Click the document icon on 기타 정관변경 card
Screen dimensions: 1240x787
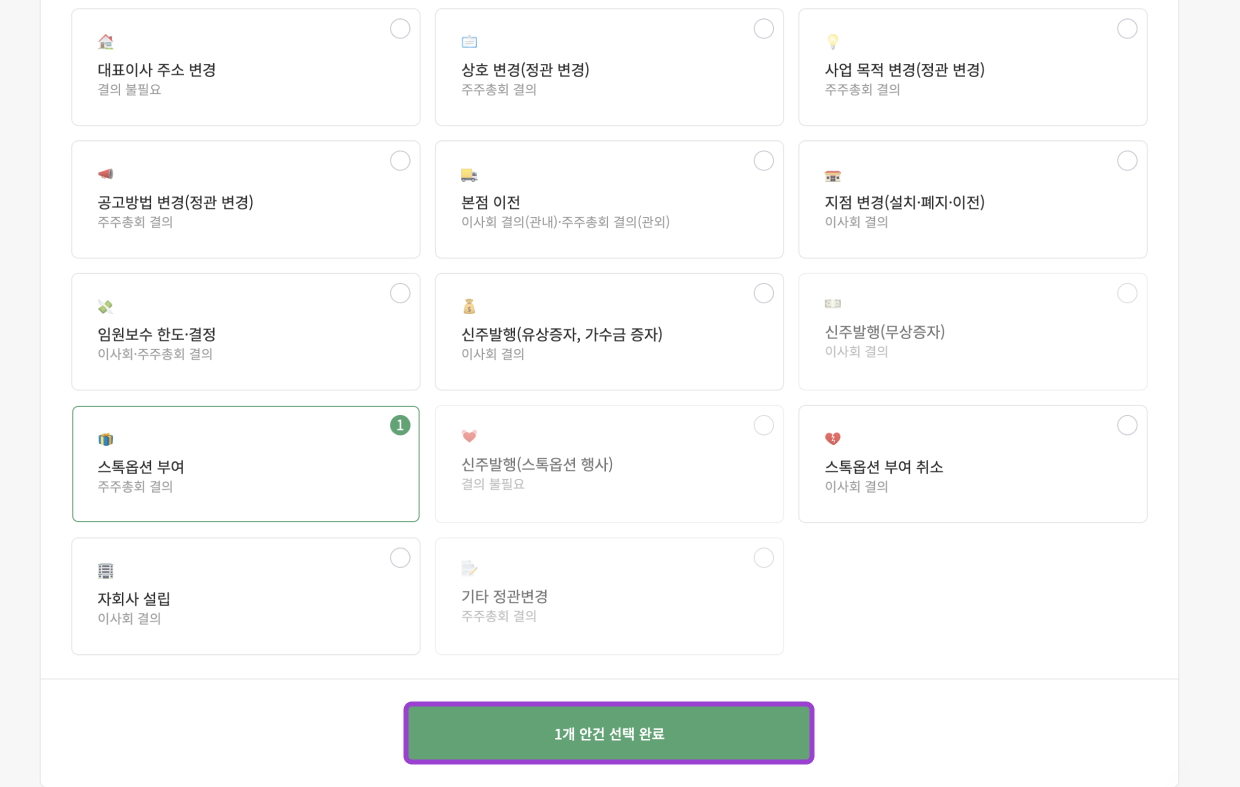[x=469, y=568]
